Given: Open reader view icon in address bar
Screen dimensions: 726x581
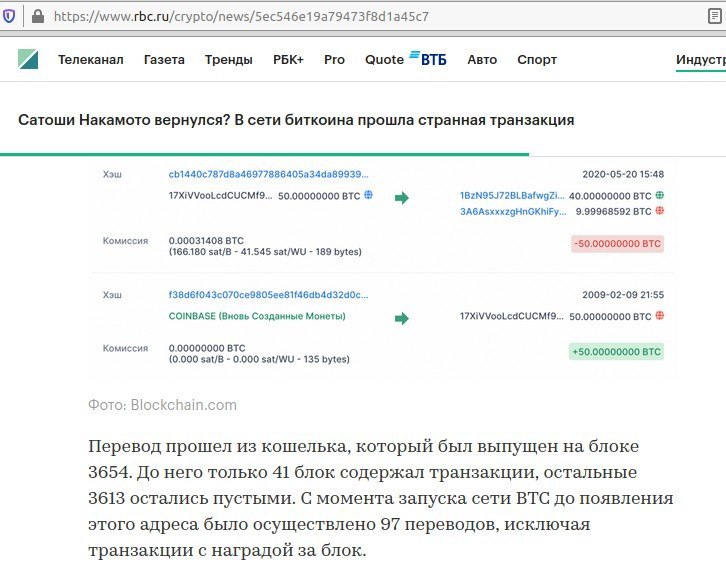Looking at the screenshot, I should 715,16.
